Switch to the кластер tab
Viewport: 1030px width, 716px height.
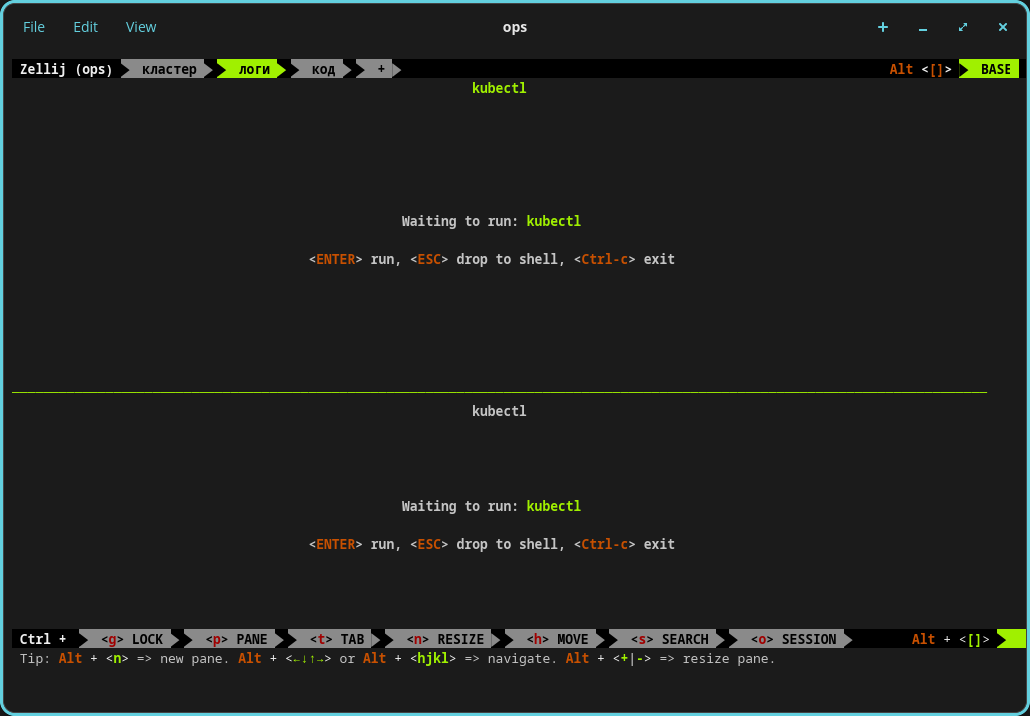point(169,69)
